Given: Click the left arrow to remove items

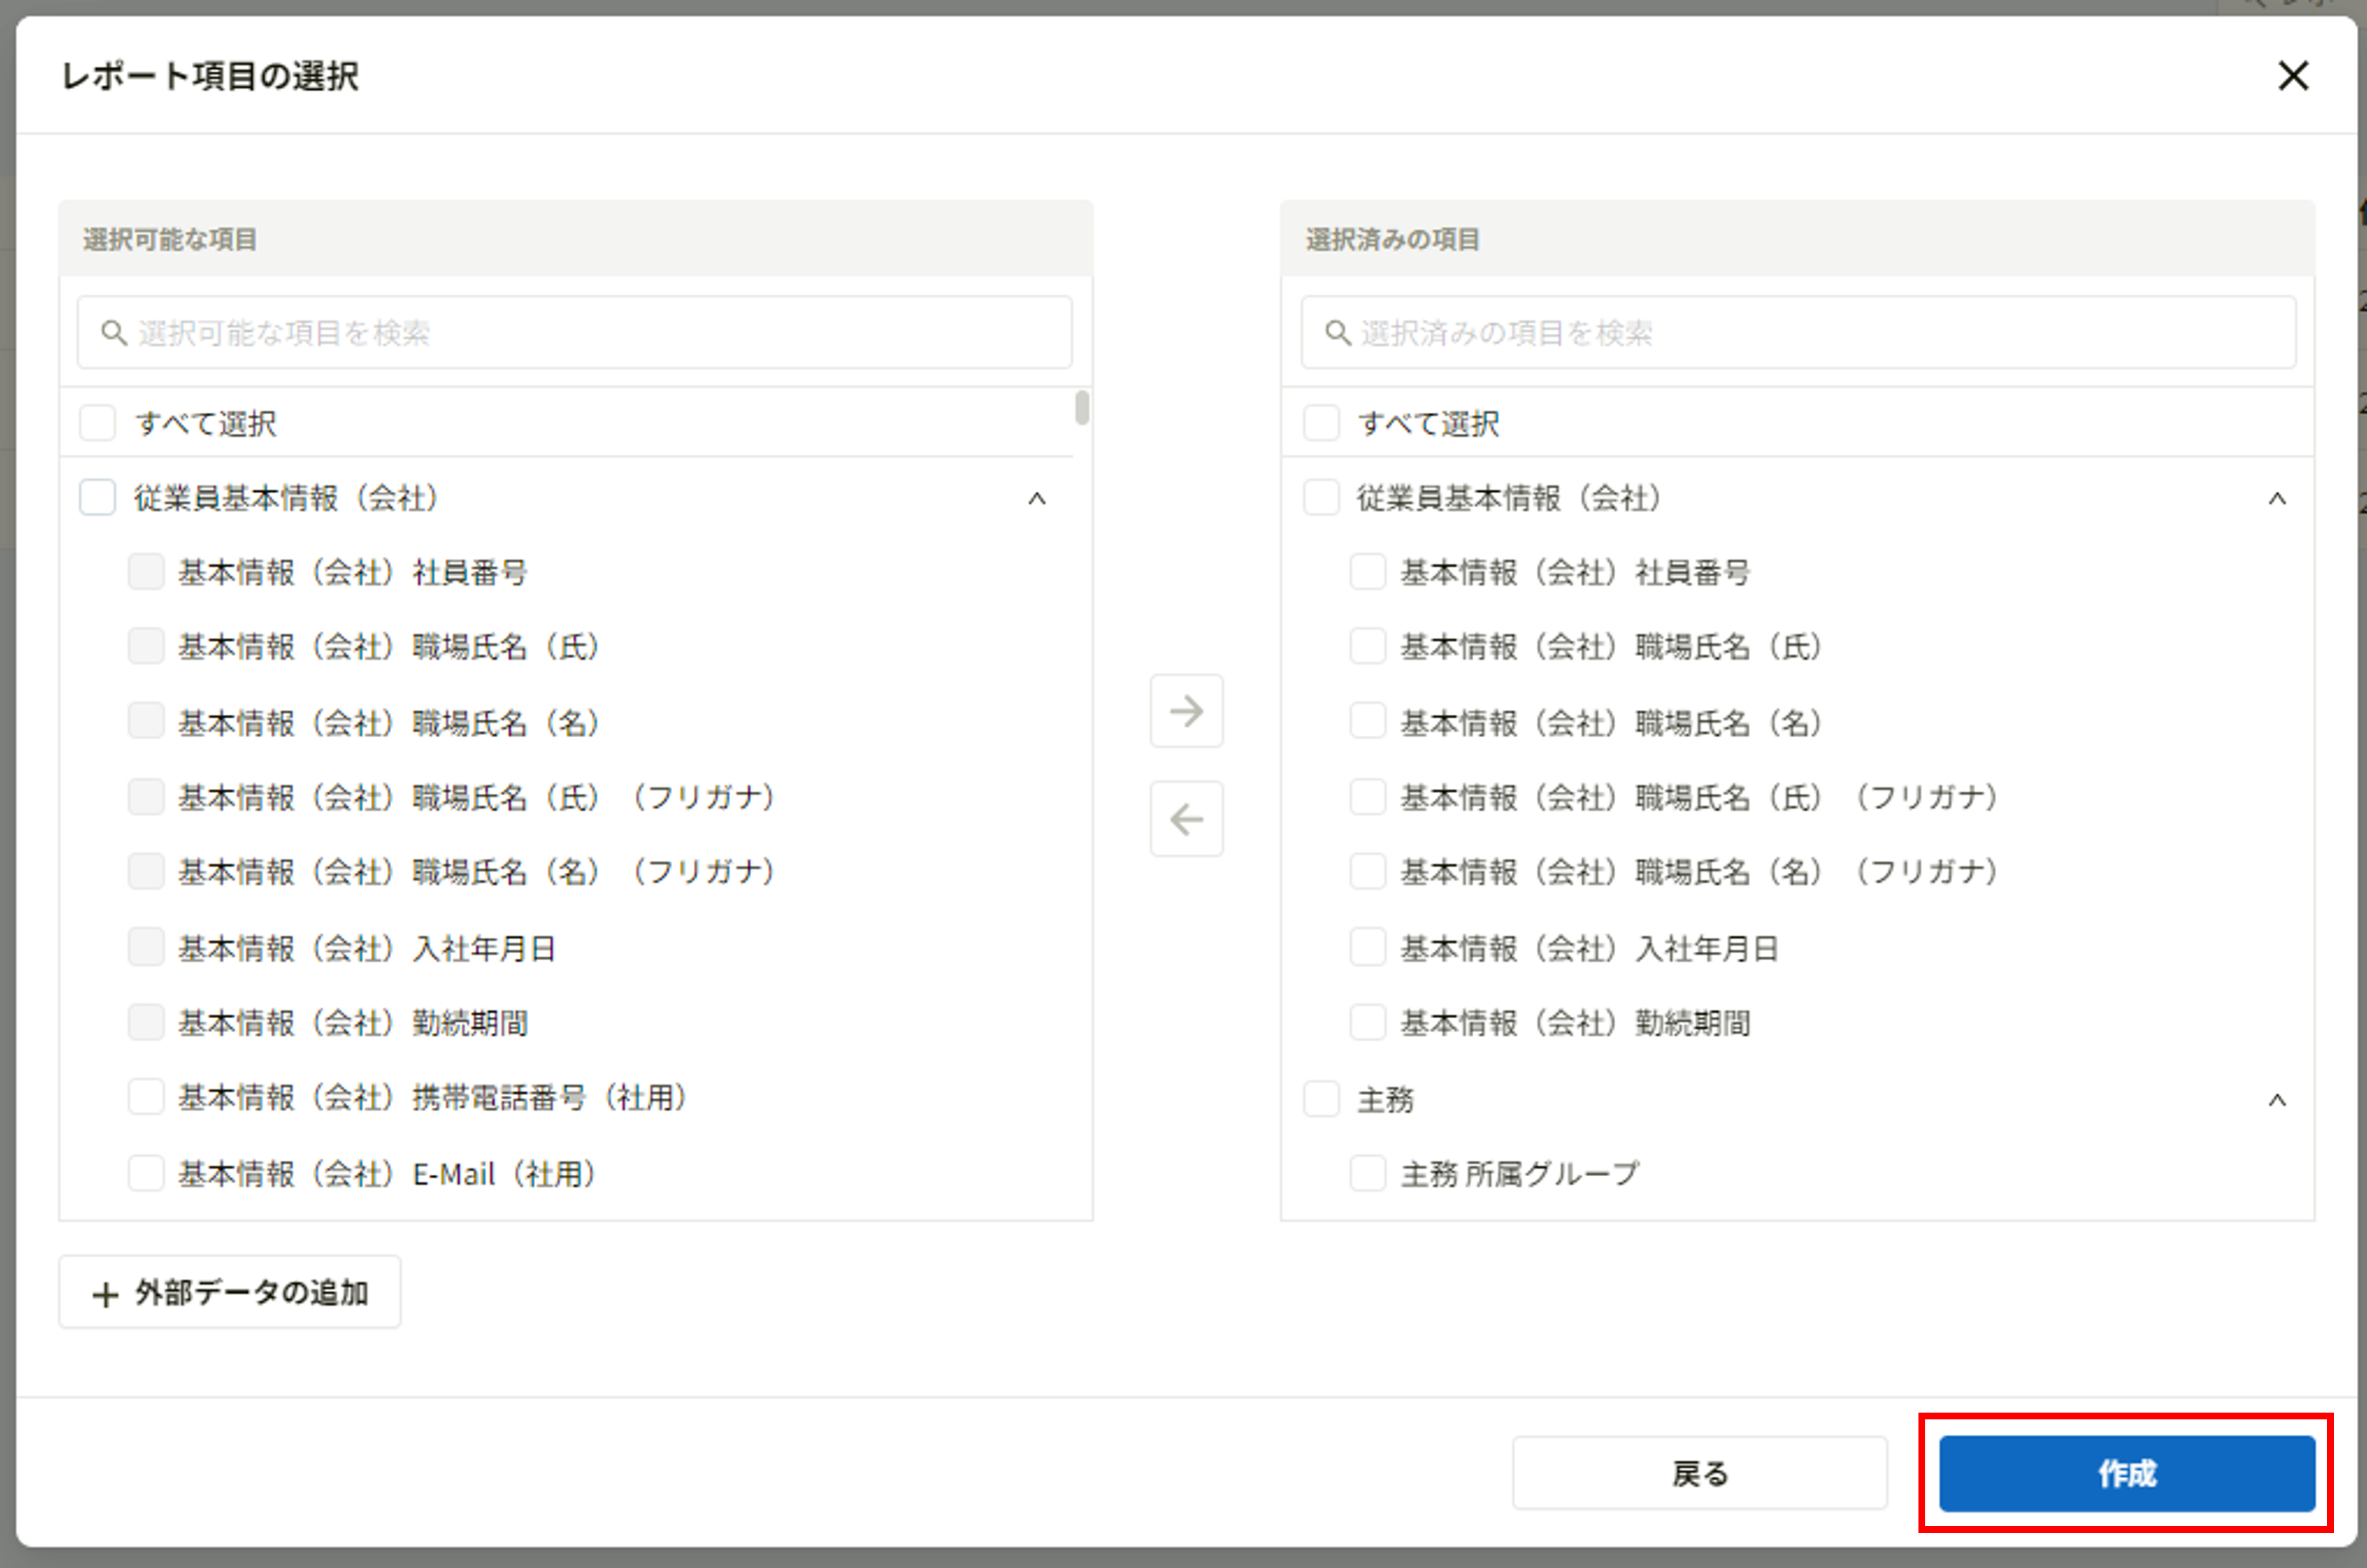Looking at the screenshot, I should [x=1186, y=819].
